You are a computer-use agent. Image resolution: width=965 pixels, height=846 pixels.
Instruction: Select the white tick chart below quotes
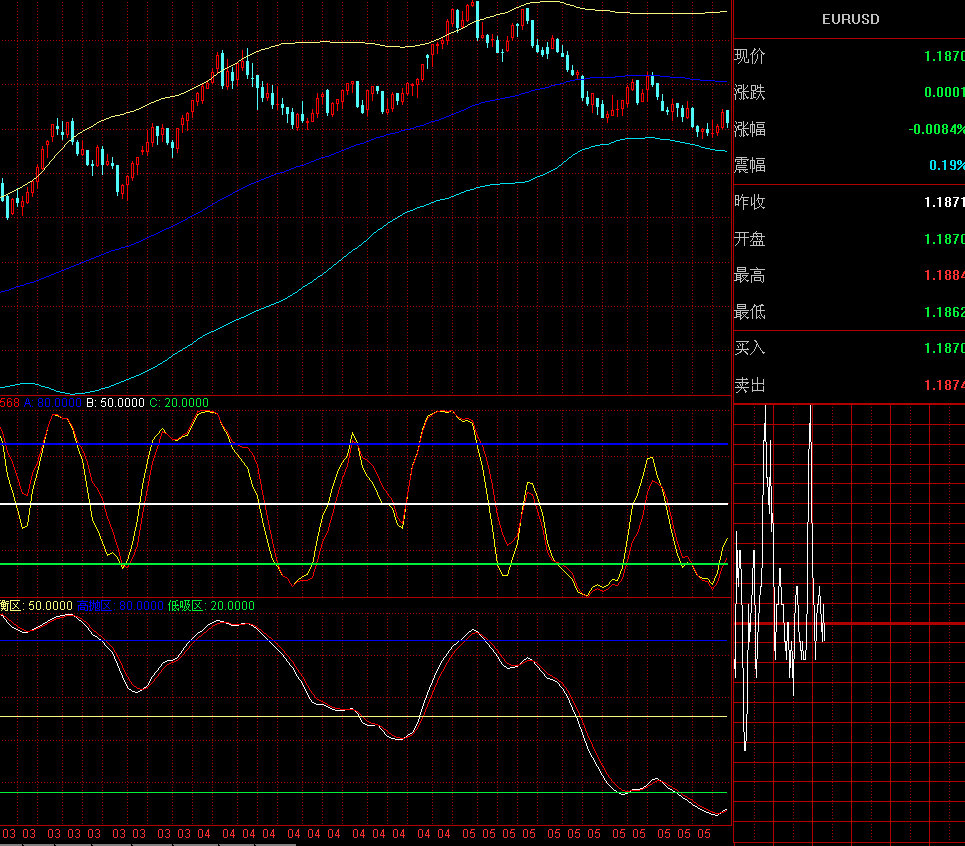click(780, 577)
